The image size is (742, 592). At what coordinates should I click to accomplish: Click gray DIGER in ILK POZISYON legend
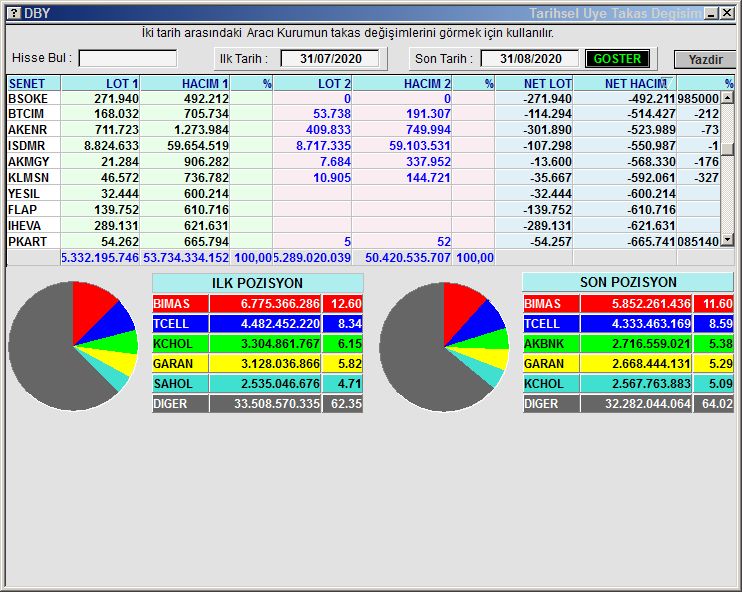180,404
